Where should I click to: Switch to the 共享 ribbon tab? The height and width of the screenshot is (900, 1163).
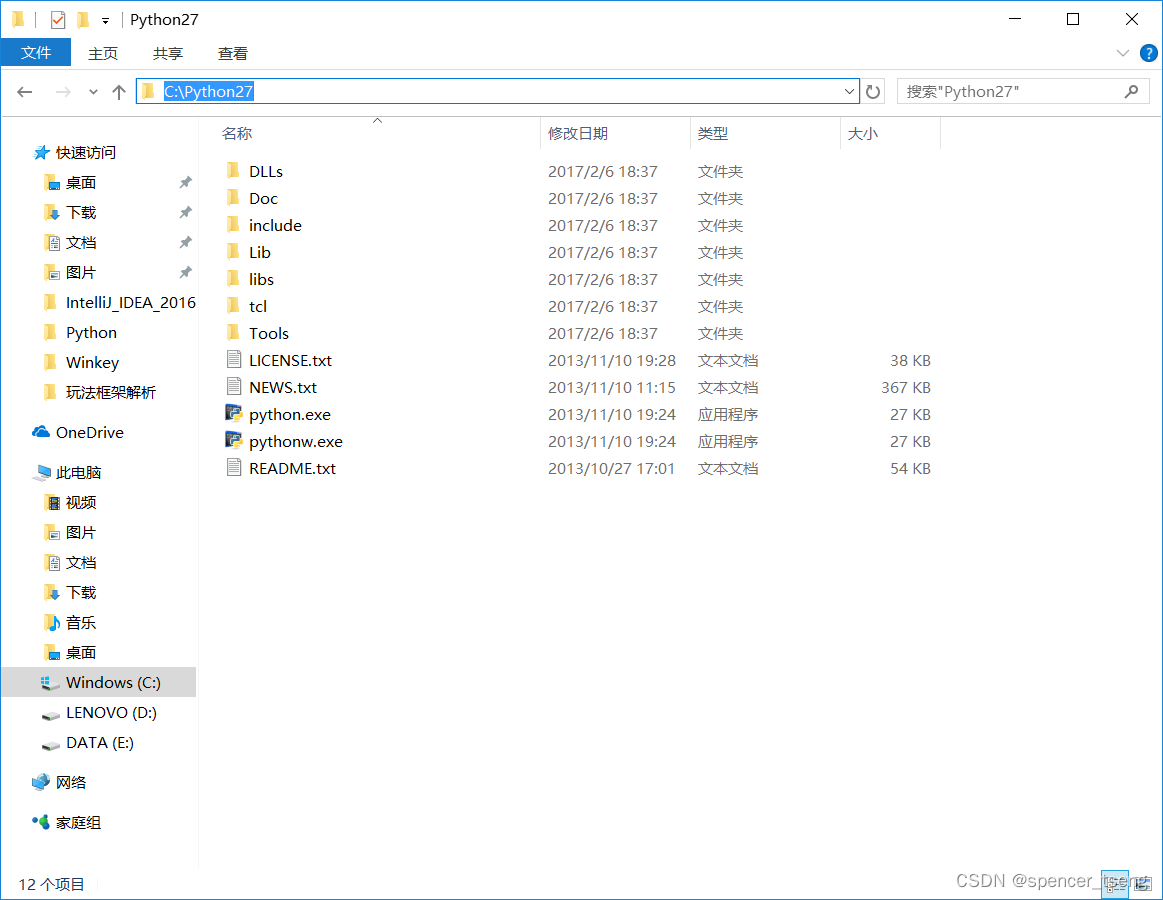point(168,53)
